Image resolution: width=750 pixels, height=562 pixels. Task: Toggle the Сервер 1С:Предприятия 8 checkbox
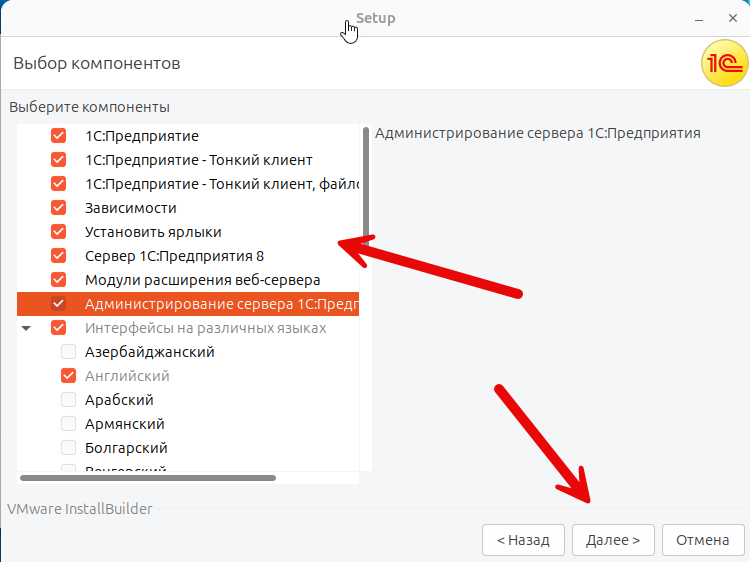coord(59,256)
